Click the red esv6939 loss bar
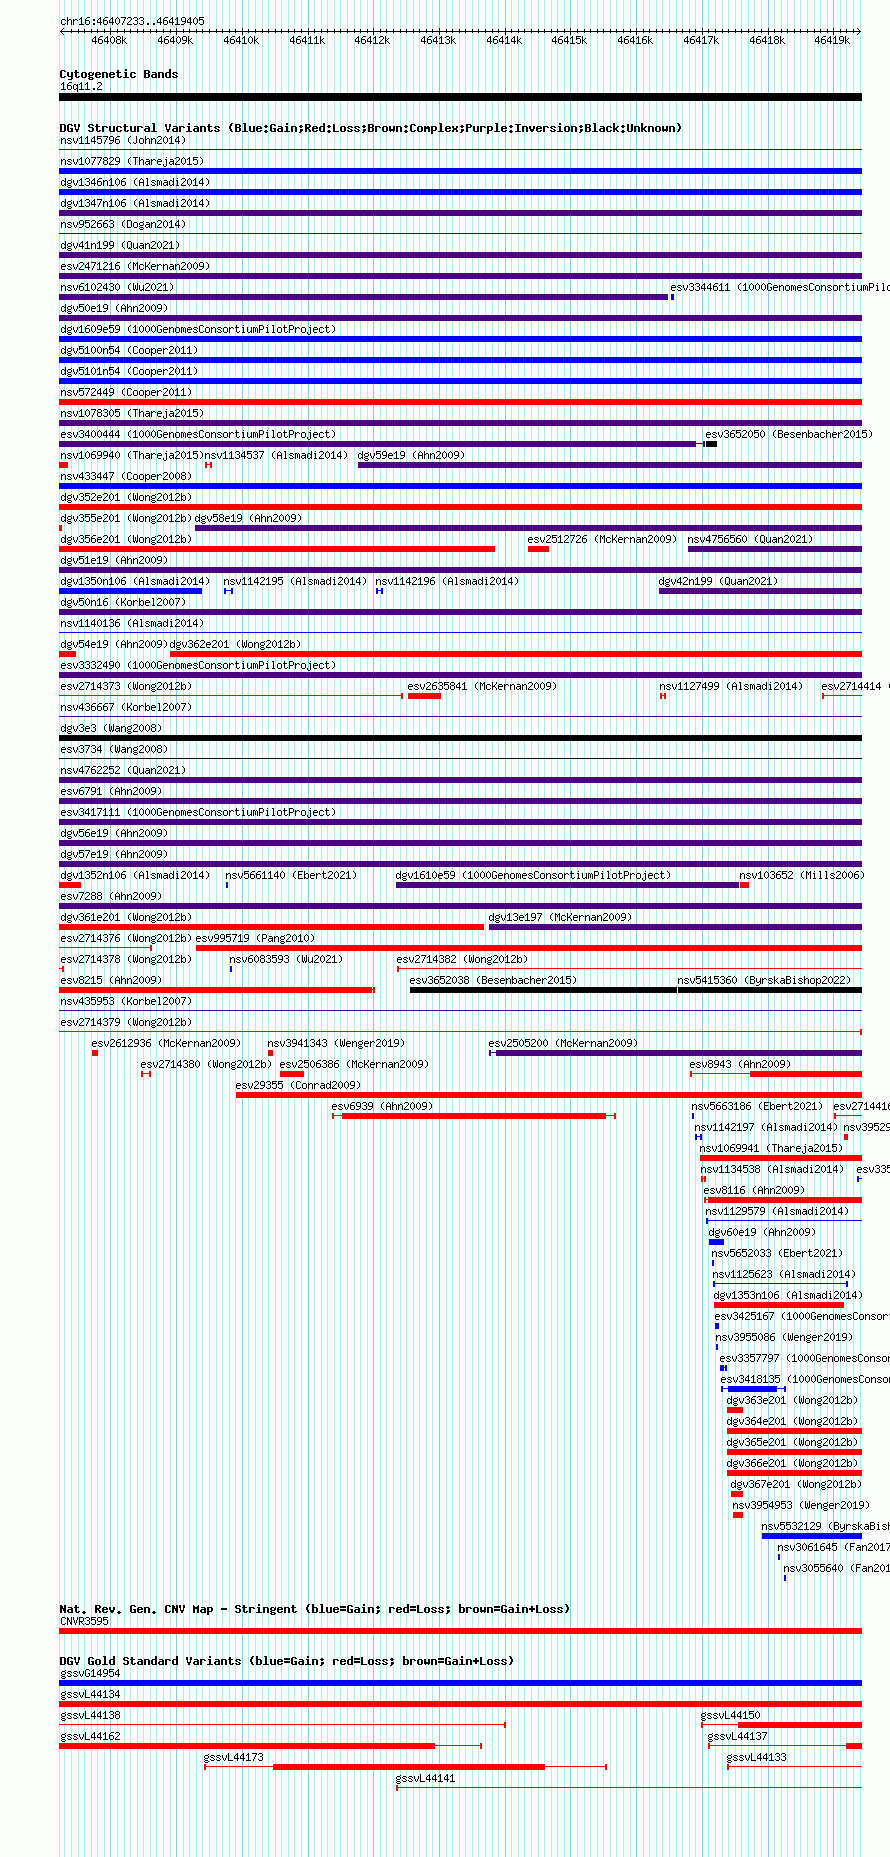890x1857 pixels. pyautogui.click(x=474, y=1116)
